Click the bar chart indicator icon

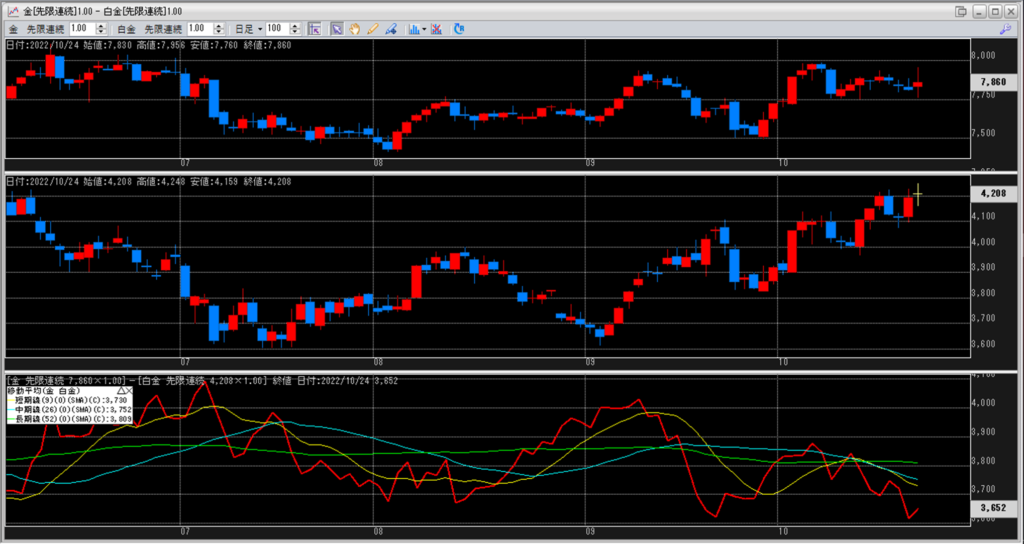(x=413, y=29)
